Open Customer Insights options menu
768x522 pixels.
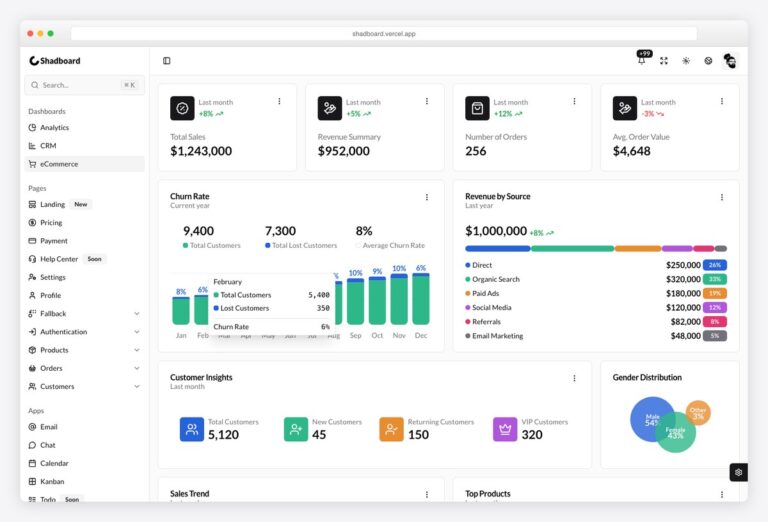point(574,379)
